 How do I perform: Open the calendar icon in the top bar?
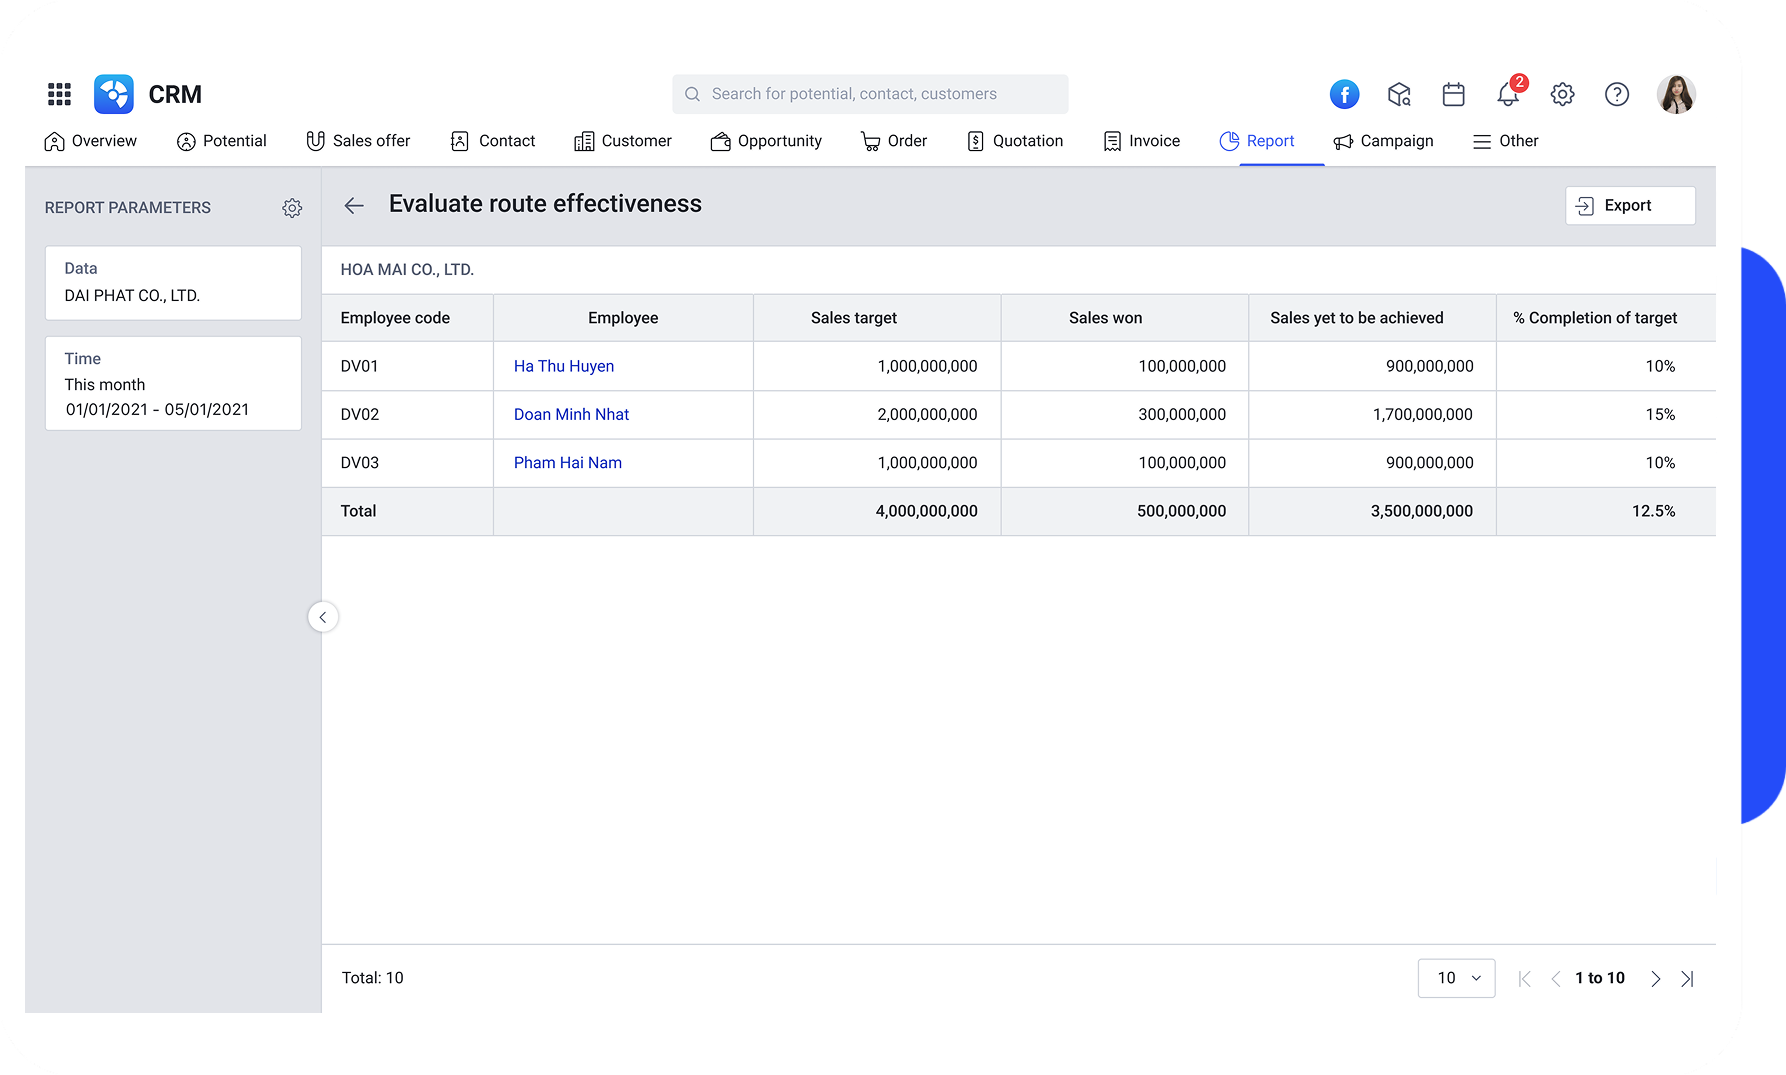(x=1453, y=94)
